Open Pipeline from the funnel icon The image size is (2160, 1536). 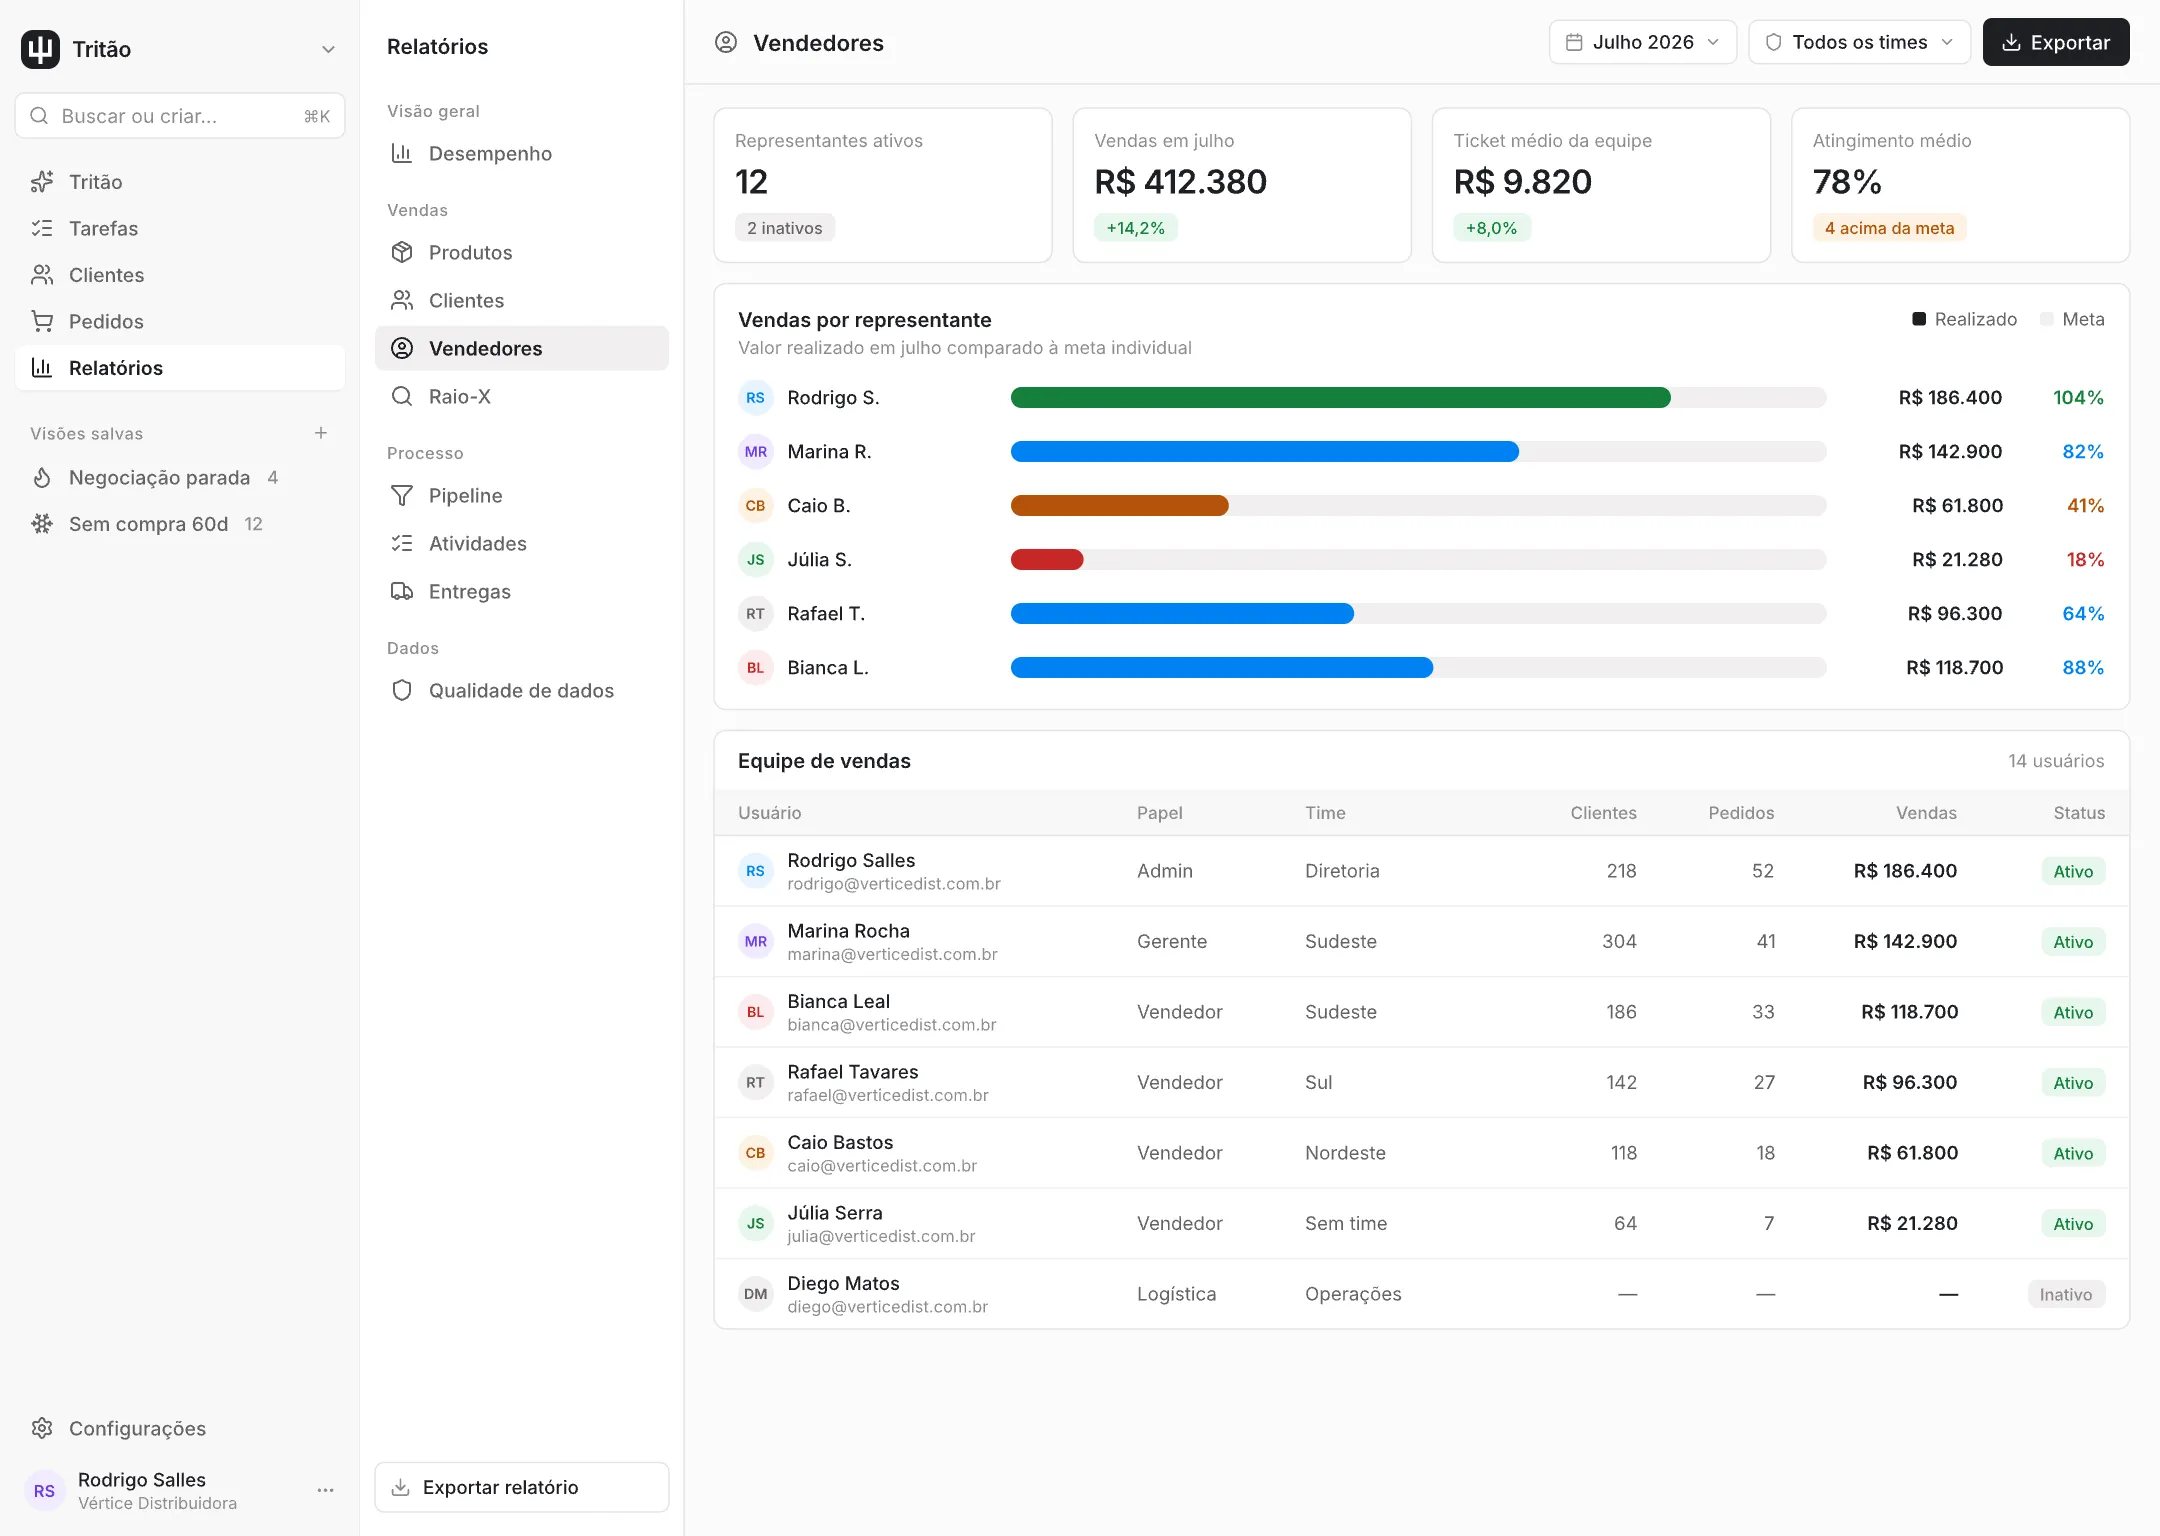point(402,495)
